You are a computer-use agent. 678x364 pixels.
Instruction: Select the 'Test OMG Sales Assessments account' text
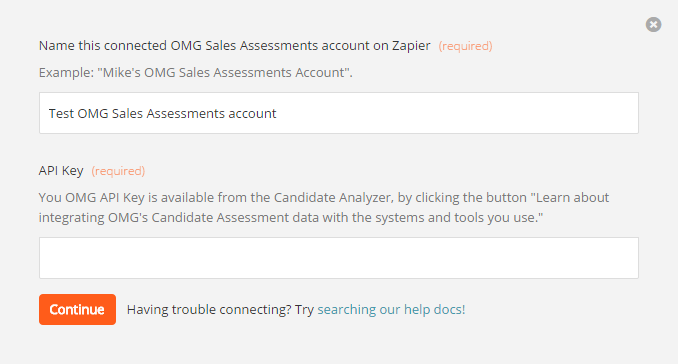coord(162,113)
